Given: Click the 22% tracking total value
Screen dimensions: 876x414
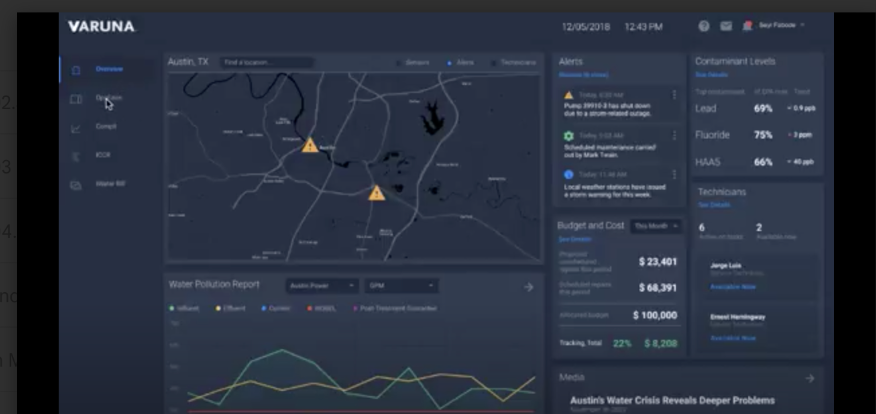Looking at the screenshot, I should 622,344.
